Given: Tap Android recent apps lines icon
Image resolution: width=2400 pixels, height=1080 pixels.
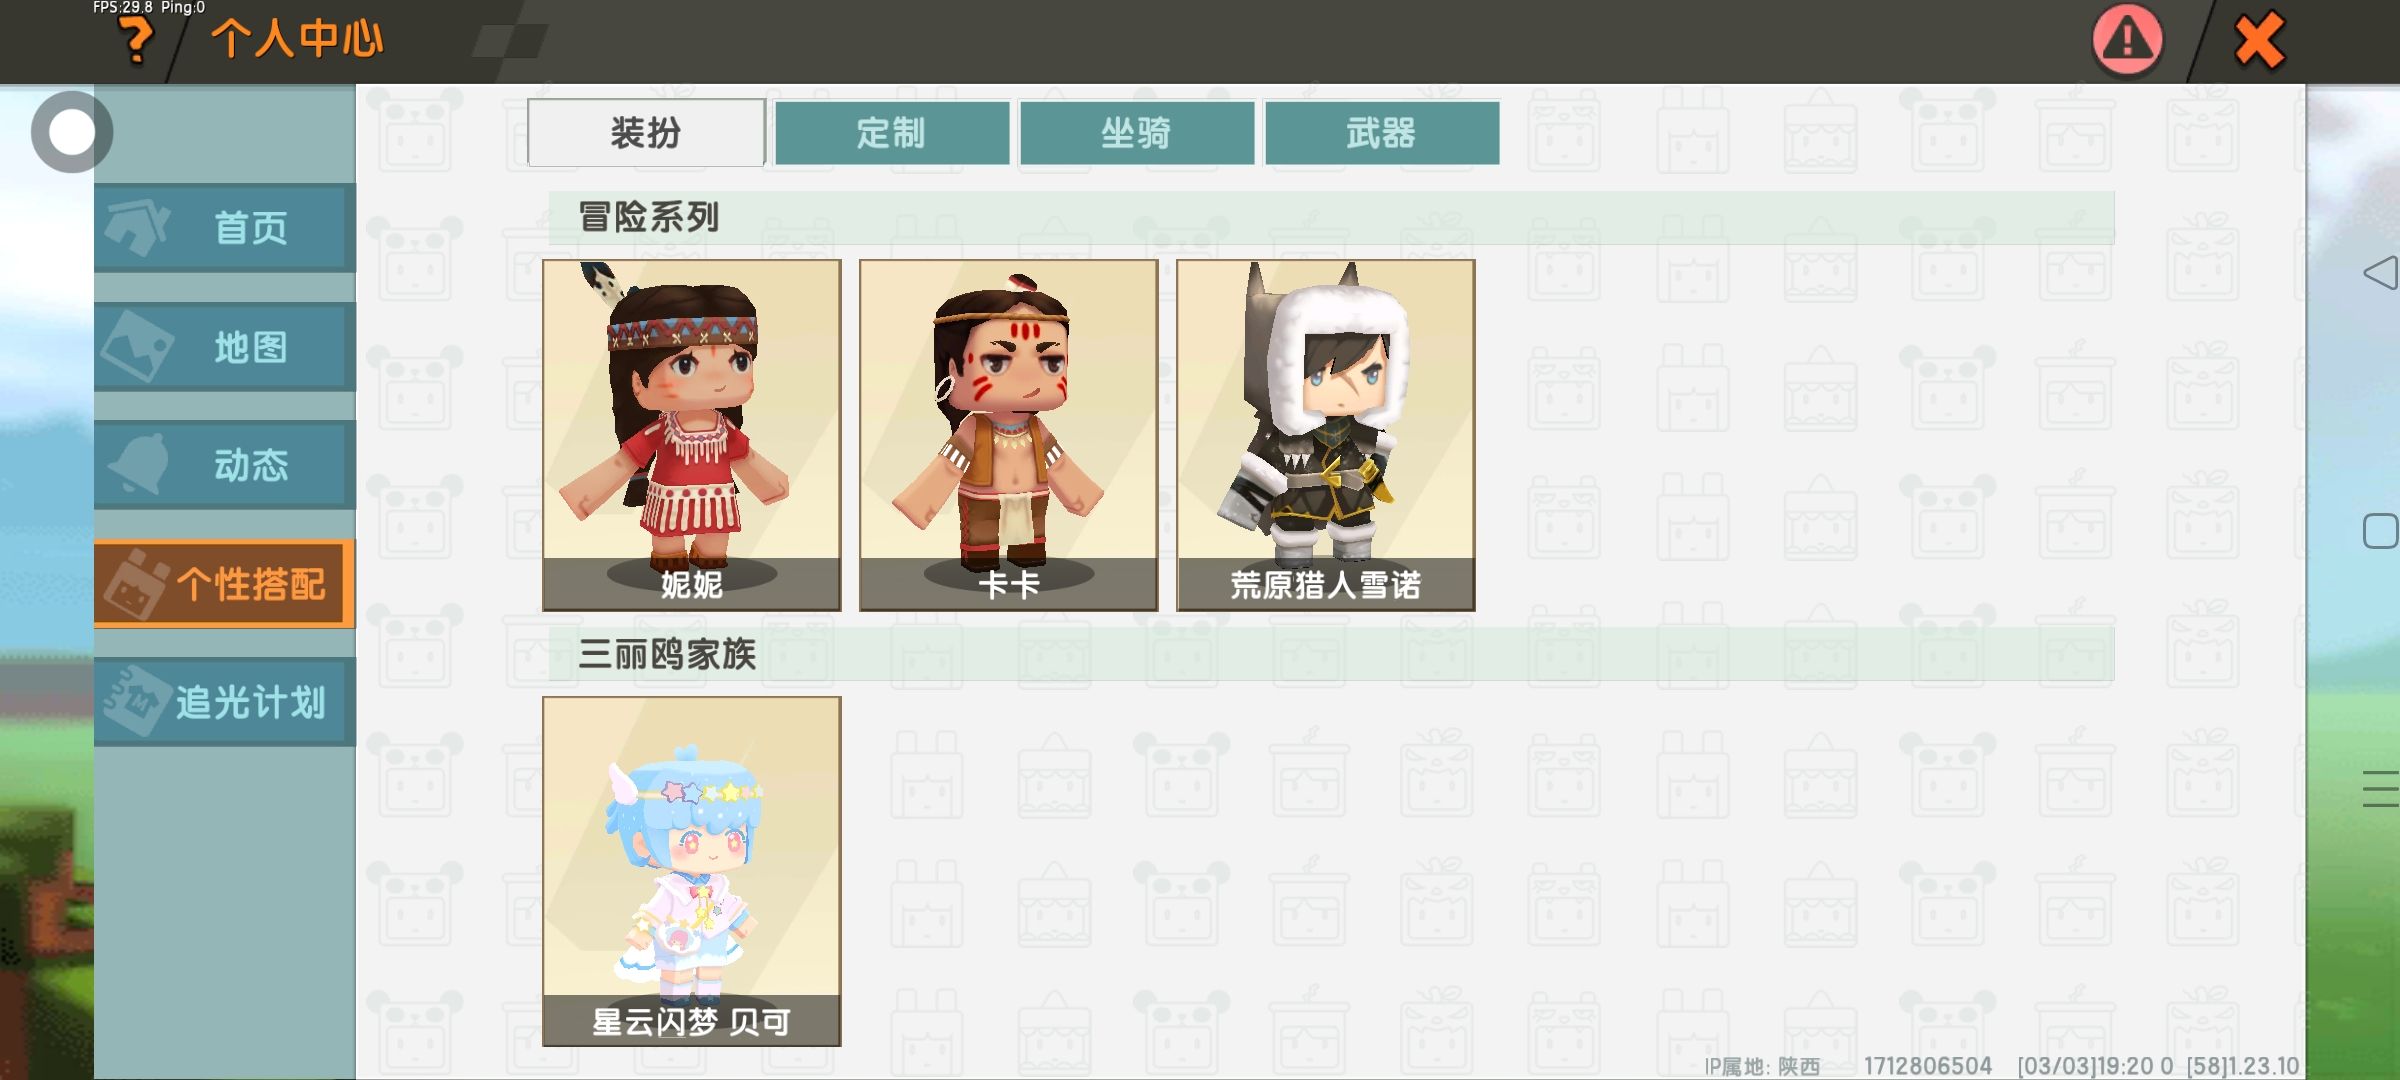Looking at the screenshot, I should point(2381,789).
